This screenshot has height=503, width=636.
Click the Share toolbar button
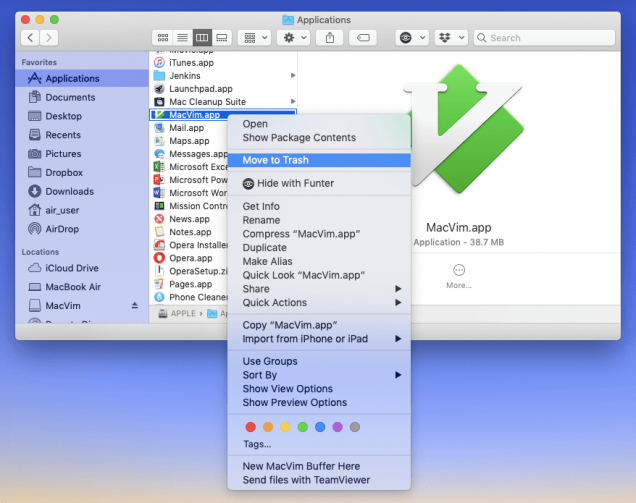coord(330,38)
